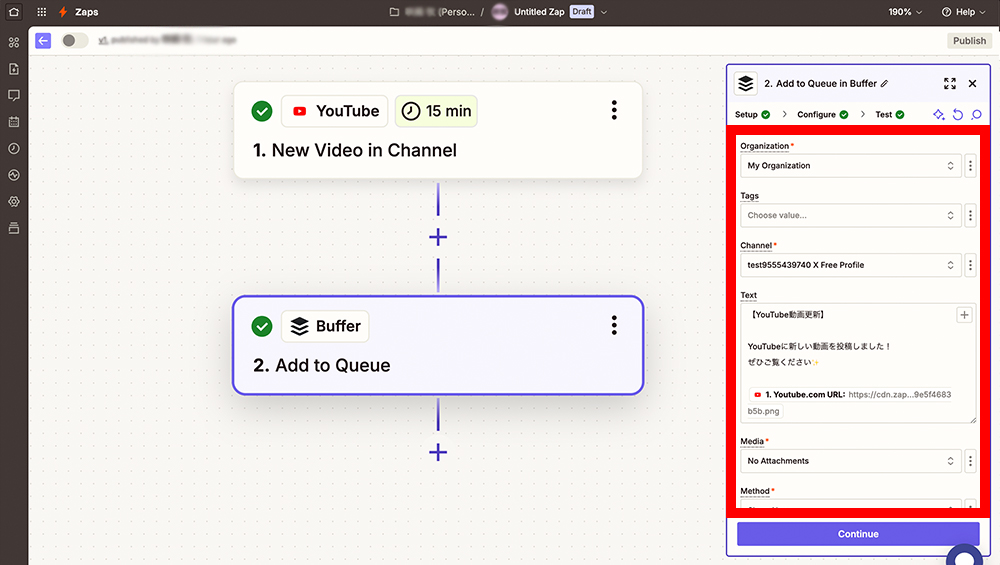This screenshot has width=1000, height=565.
Task: Click the Untitled Zap title
Action: point(539,11)
